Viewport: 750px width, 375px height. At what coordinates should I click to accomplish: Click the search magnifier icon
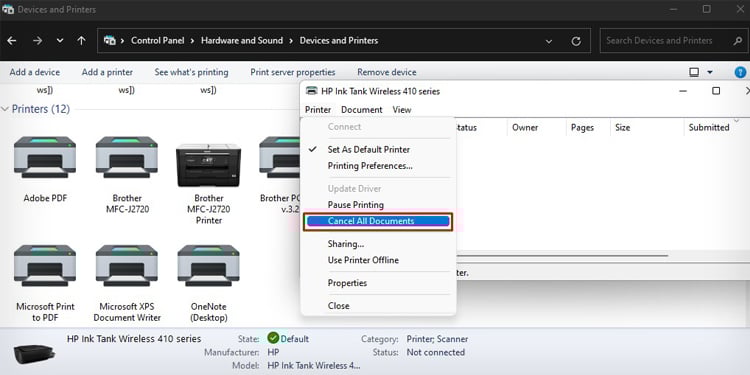(738, 41)
